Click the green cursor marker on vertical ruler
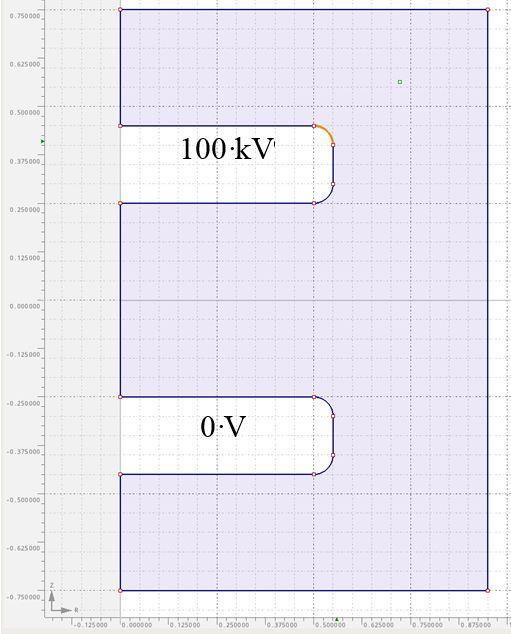The image size is (511, 634). pos(42,142)
